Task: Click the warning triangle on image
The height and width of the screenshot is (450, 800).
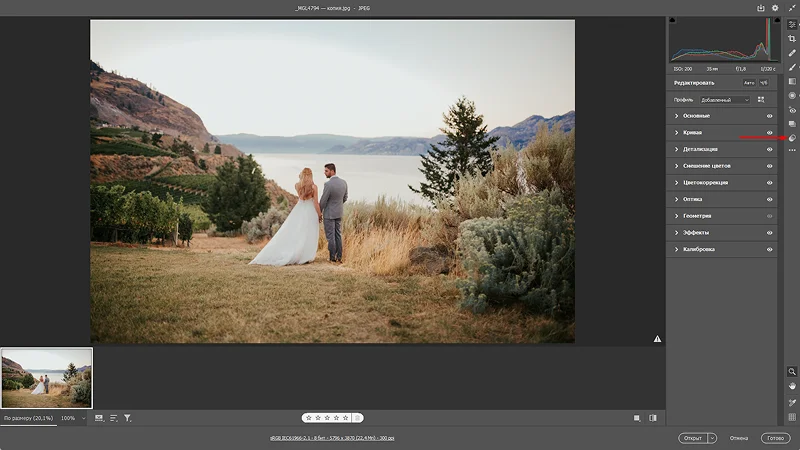Action: coord(657,339)
